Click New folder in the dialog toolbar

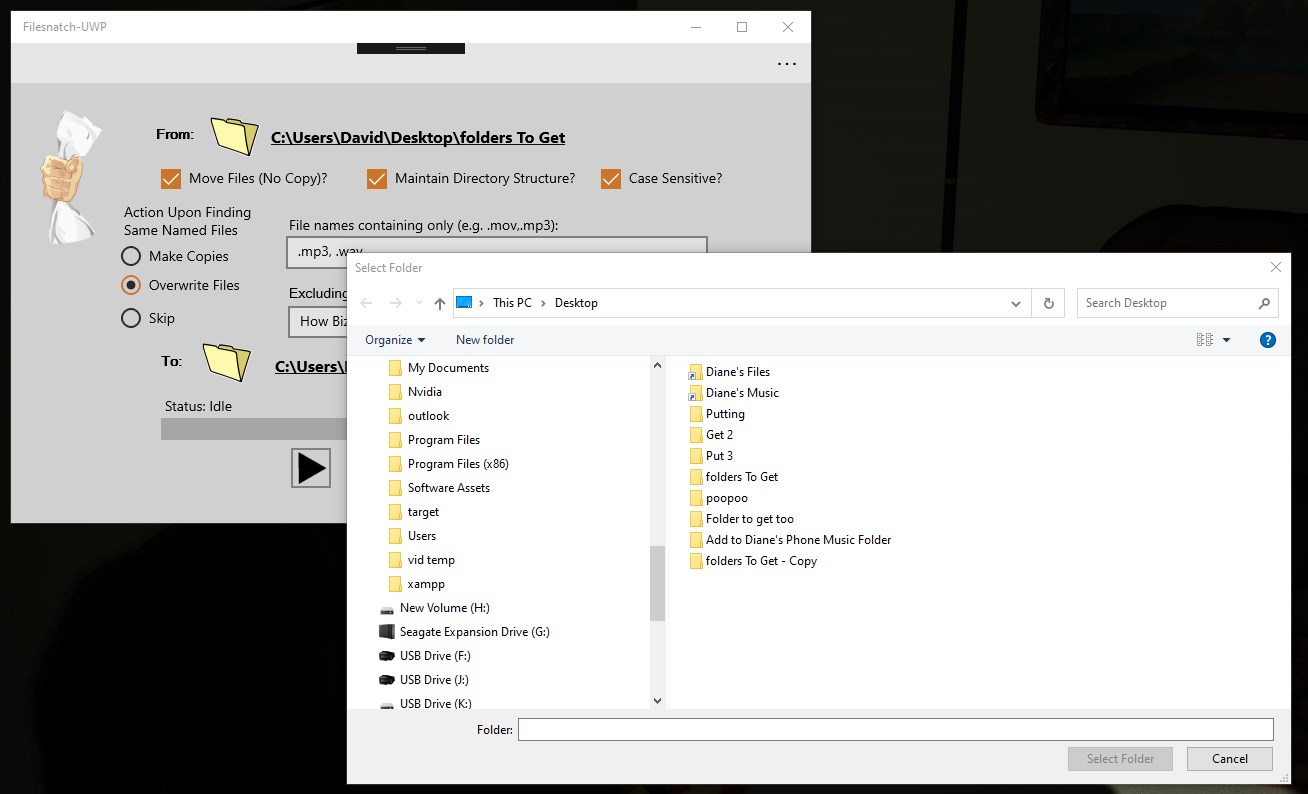[x=485, y=340]
